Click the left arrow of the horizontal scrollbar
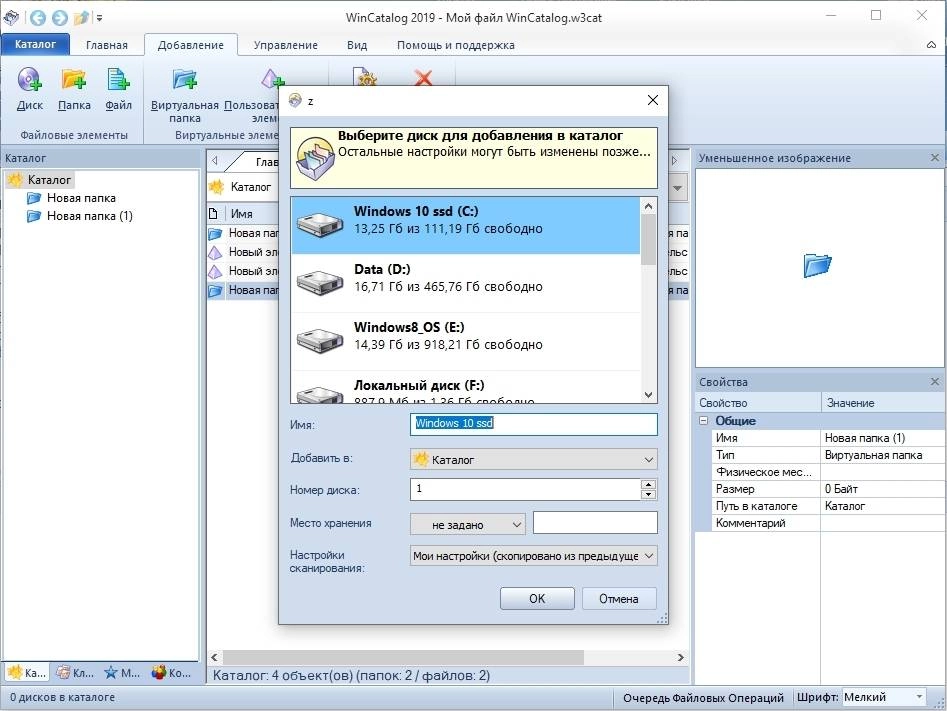 pos(214,657)
